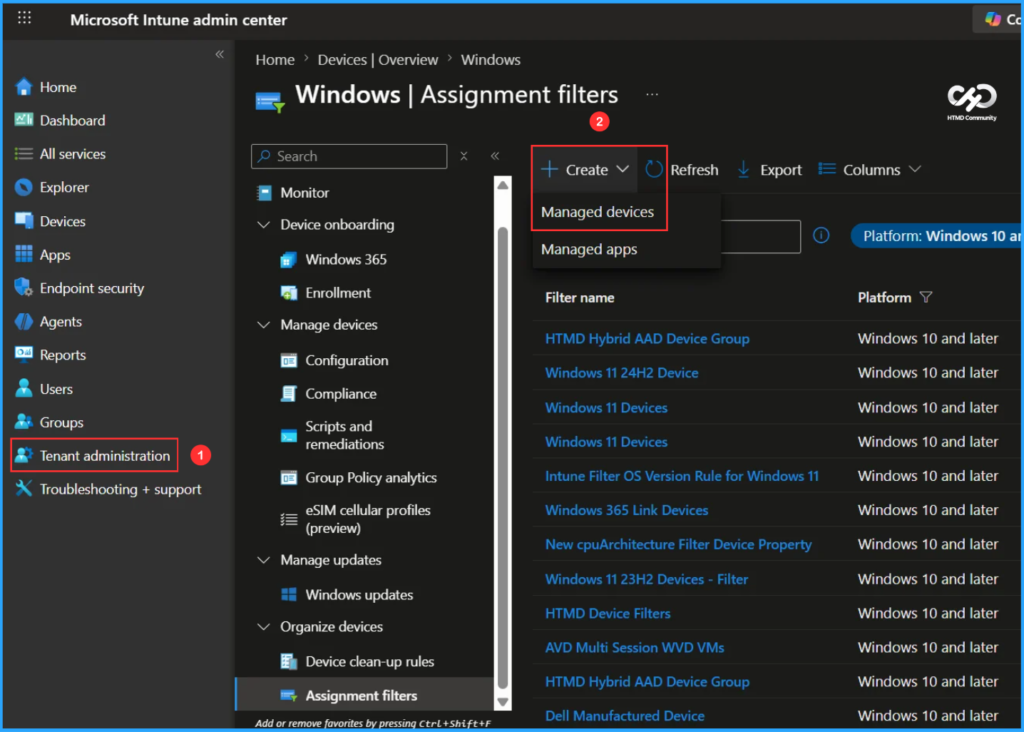Click the Platform: Windows 10 filter pill
The width and height of the screenshot is (1024, 732).
coord(937,236)
